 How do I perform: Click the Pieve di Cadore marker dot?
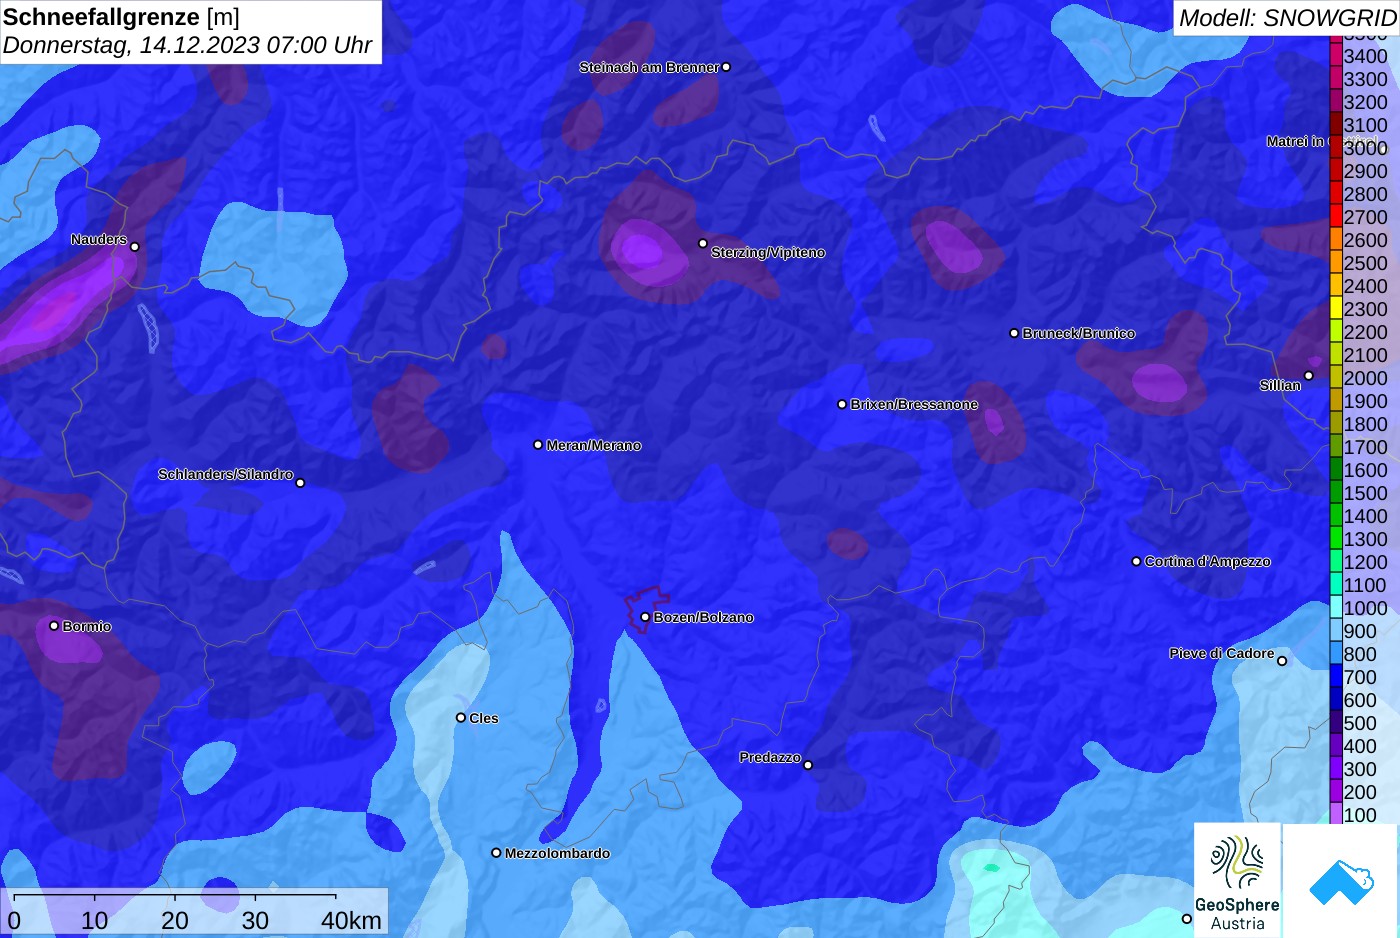[1282, 660]
